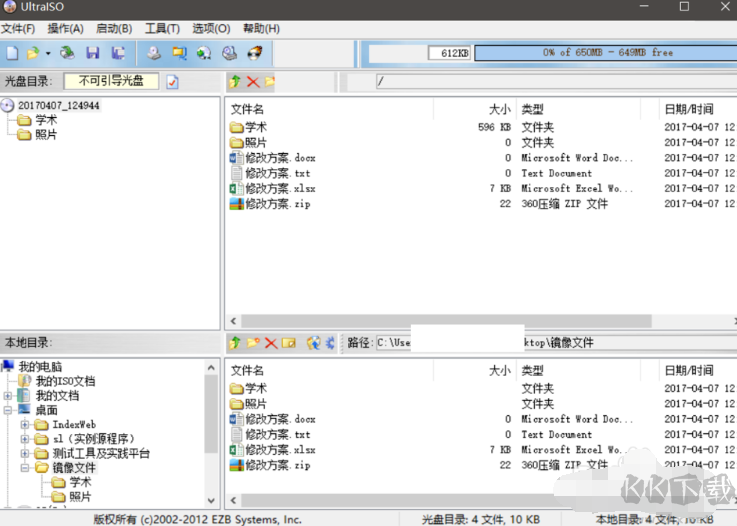Select 修改方案.zip in disc file list
The height and width of the screenshot is (526, 737).
277,204
